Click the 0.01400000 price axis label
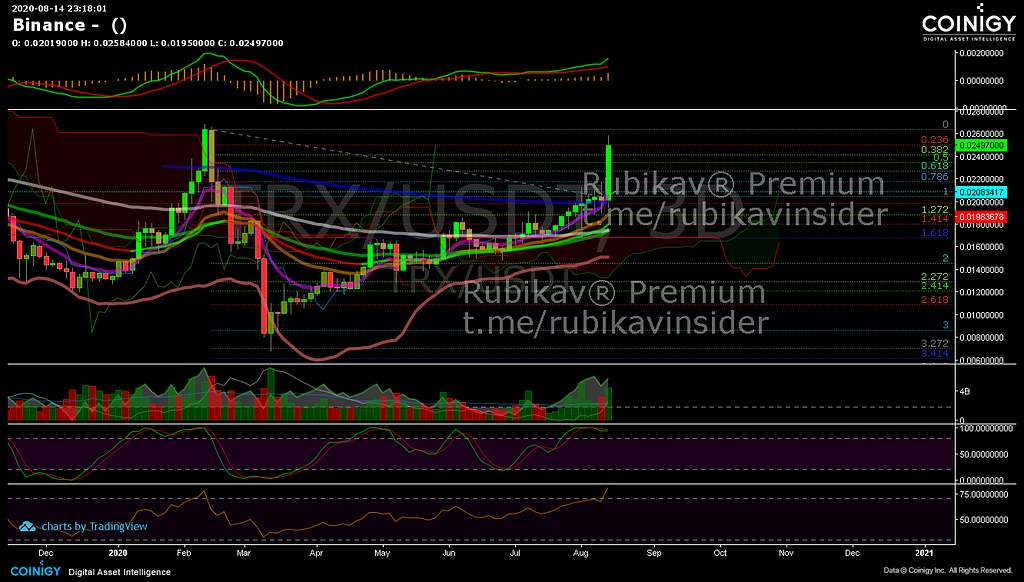1024x582 pixels. coord(982,270)
